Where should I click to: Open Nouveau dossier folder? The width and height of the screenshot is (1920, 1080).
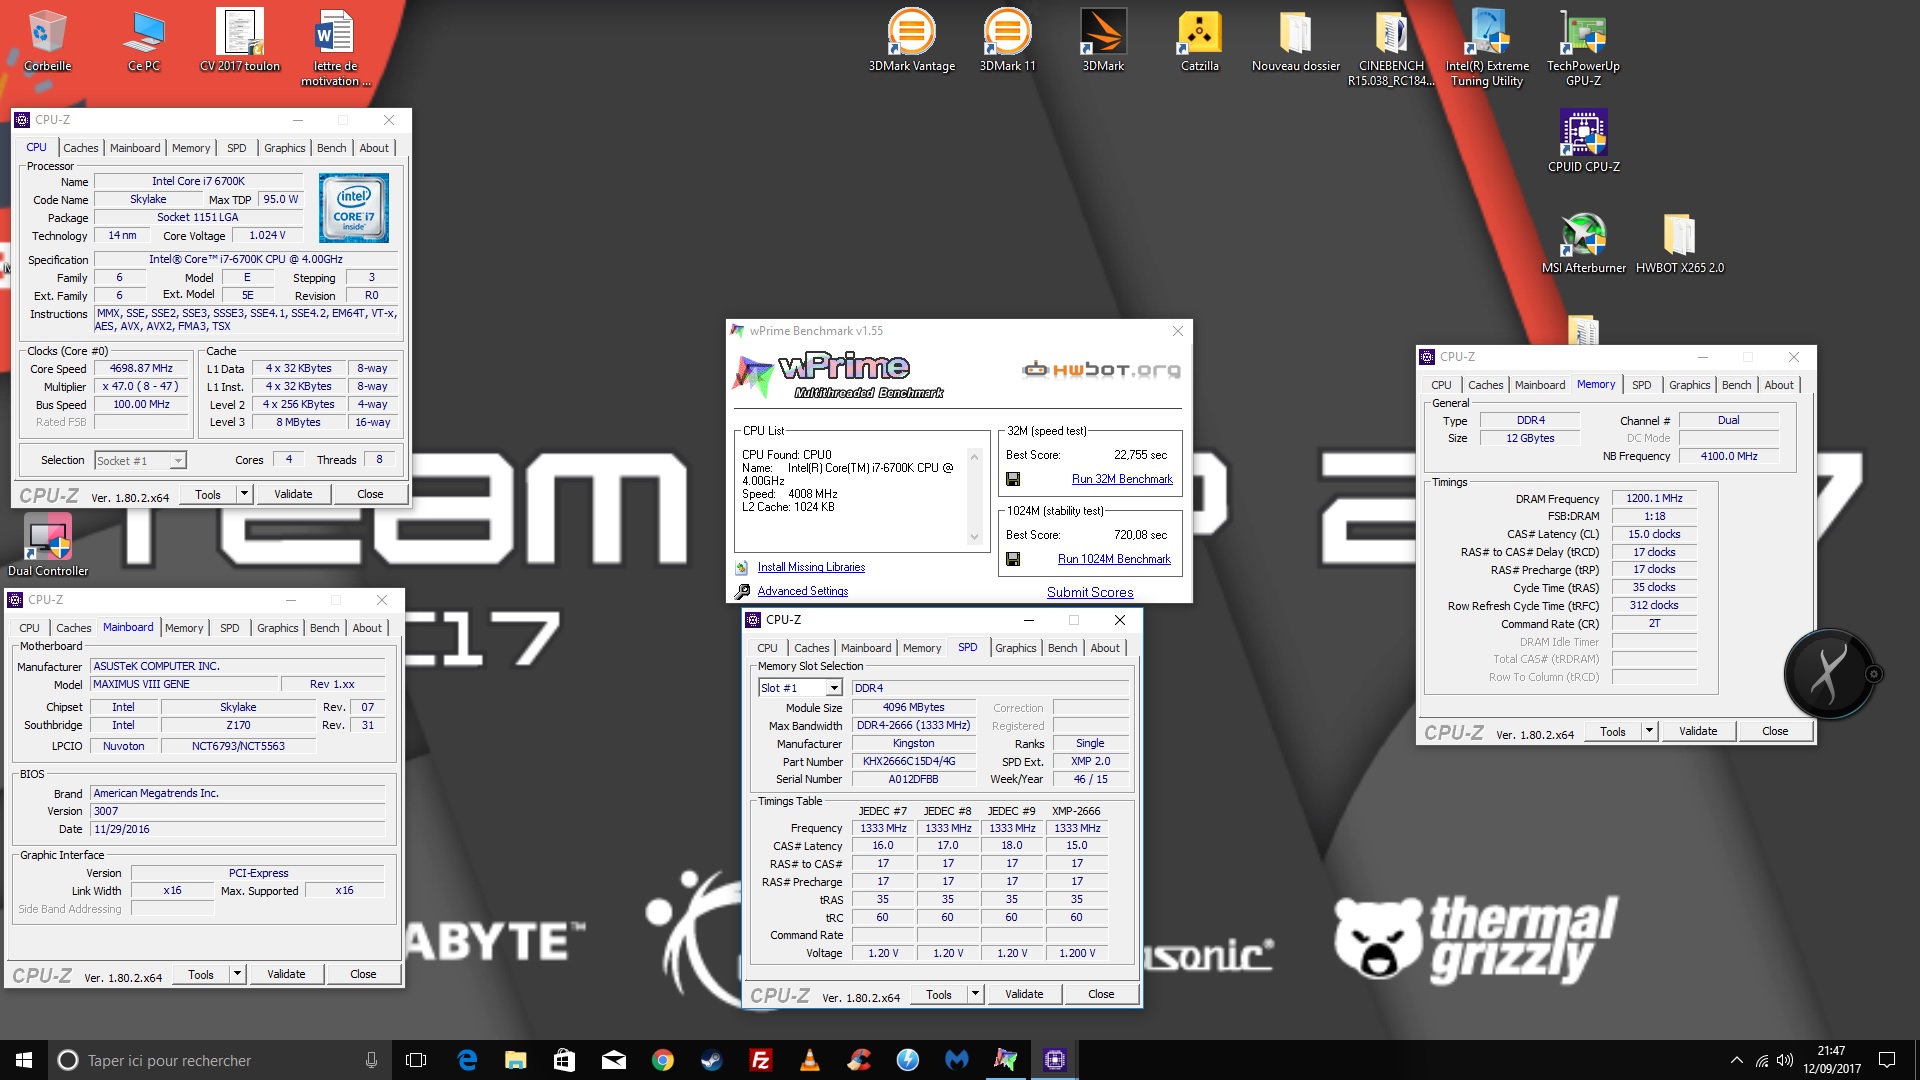[1295, 41]
